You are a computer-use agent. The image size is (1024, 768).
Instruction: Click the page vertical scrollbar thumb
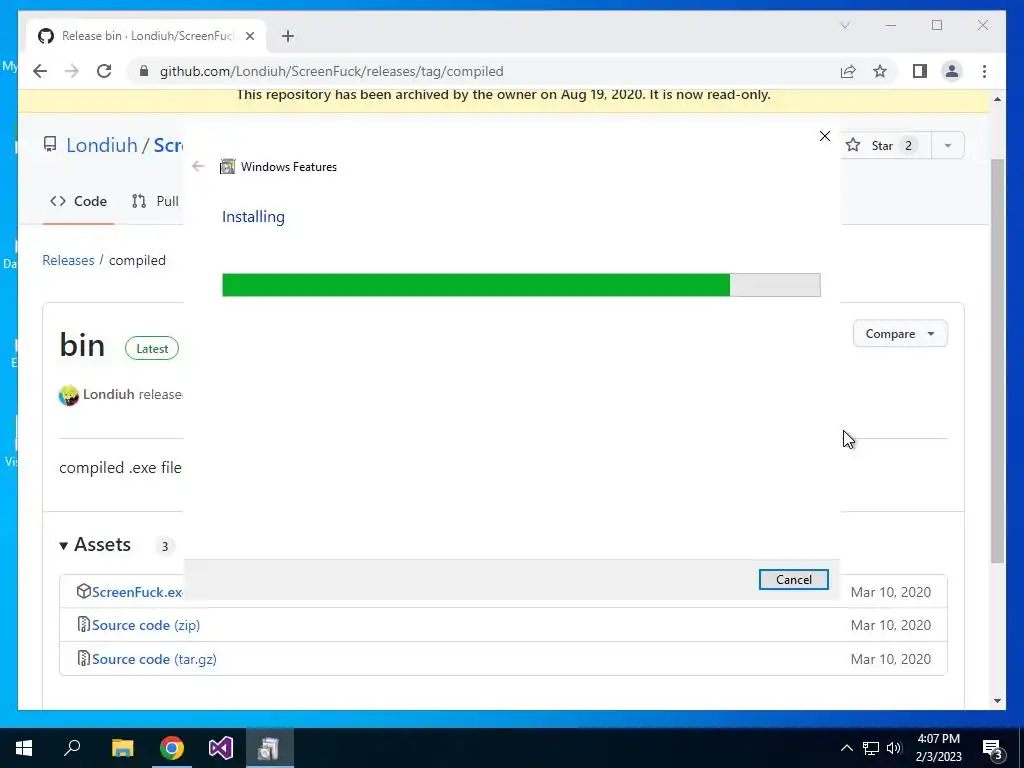(997, 360)
